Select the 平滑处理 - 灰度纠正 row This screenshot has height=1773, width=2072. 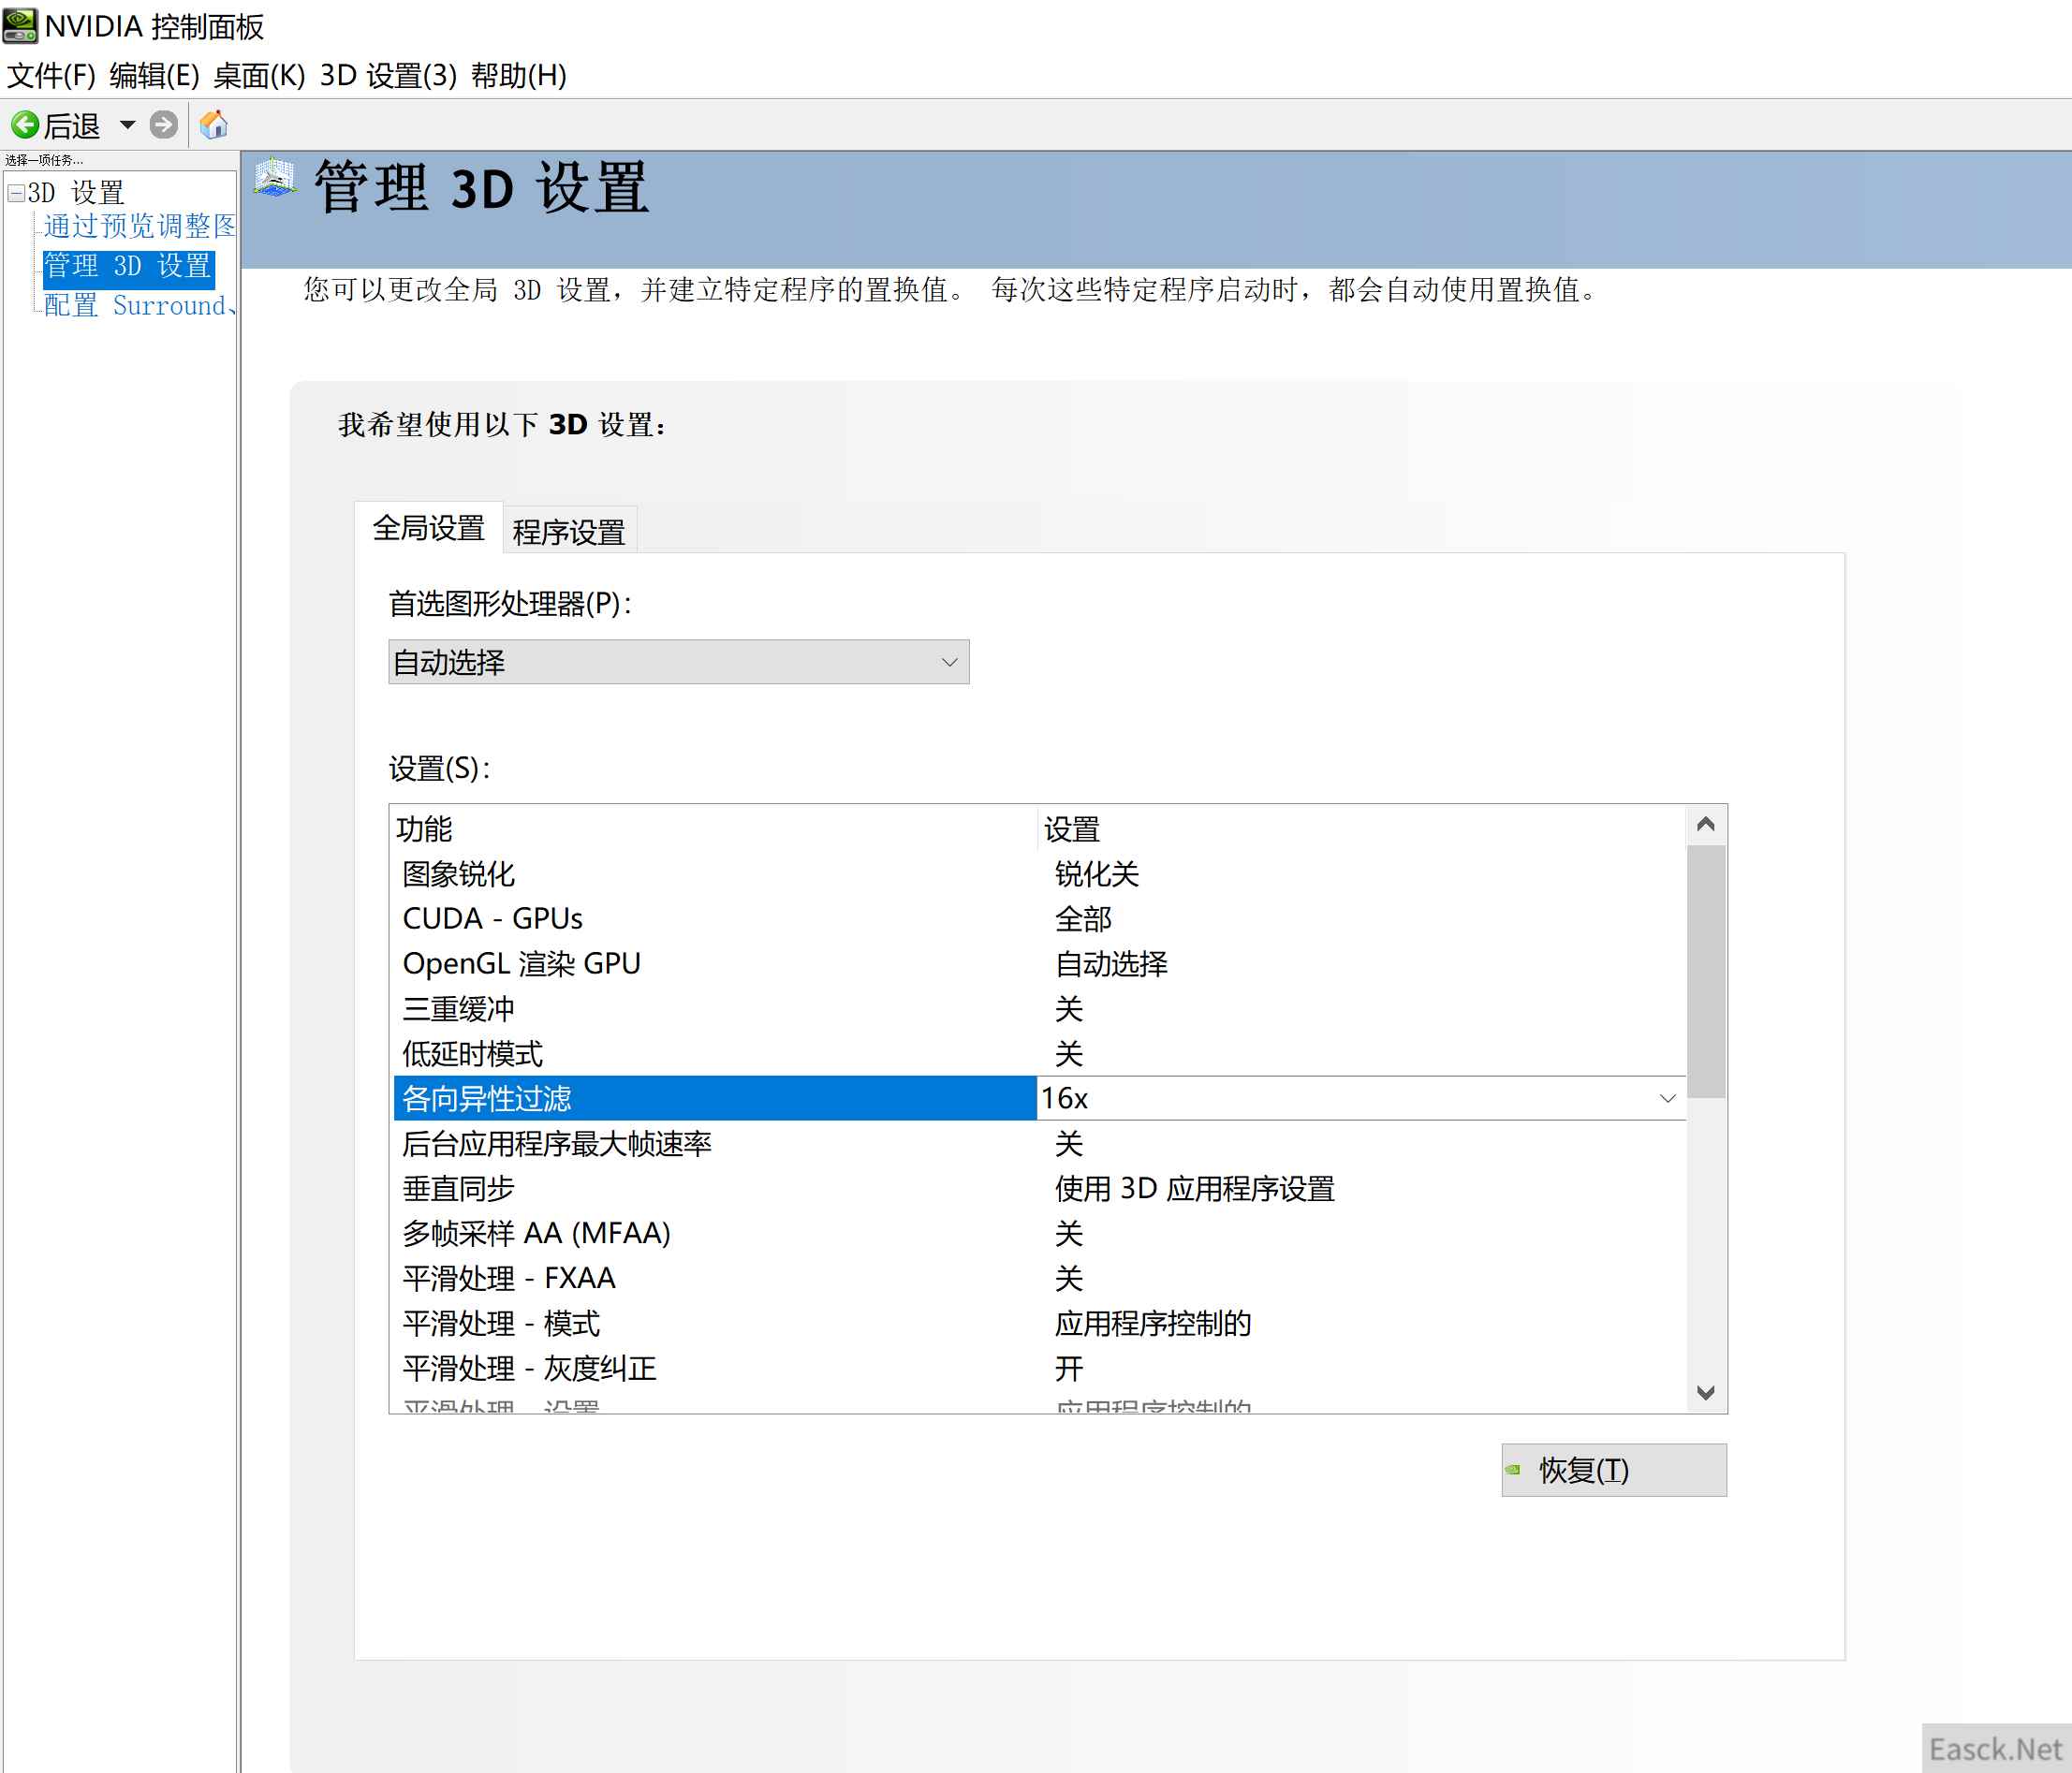pos(1039,1369)
